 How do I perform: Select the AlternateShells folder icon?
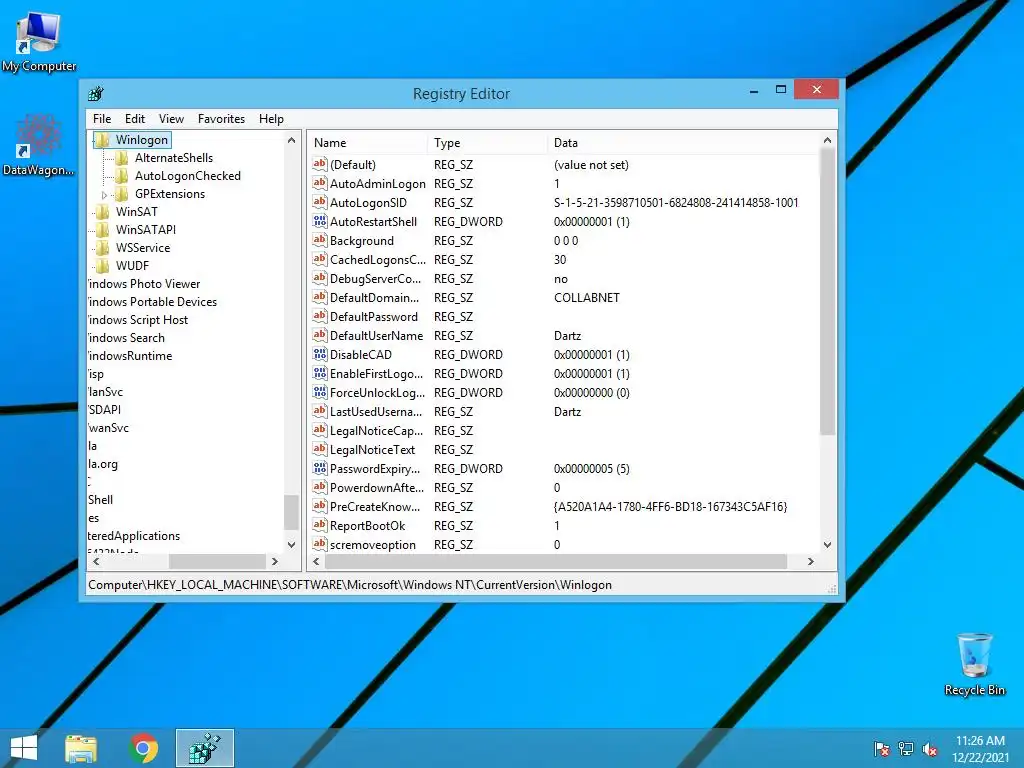pyautogui.click(x=122, y=157)
